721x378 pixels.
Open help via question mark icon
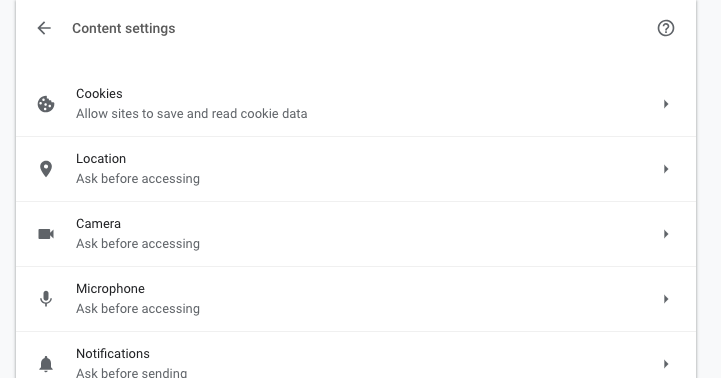pyautogui.click(x=665, y=28)
